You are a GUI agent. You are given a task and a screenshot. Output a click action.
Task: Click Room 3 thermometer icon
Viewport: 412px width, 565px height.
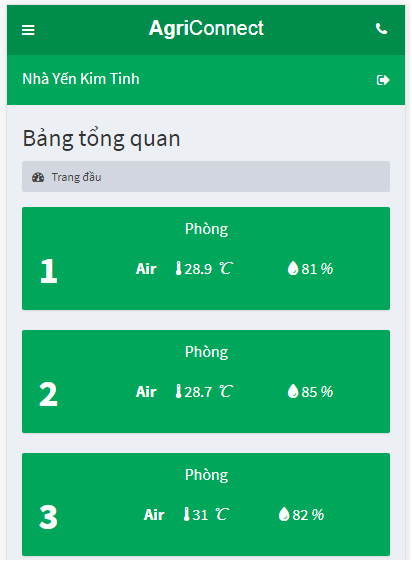click(x=187, y=517)
